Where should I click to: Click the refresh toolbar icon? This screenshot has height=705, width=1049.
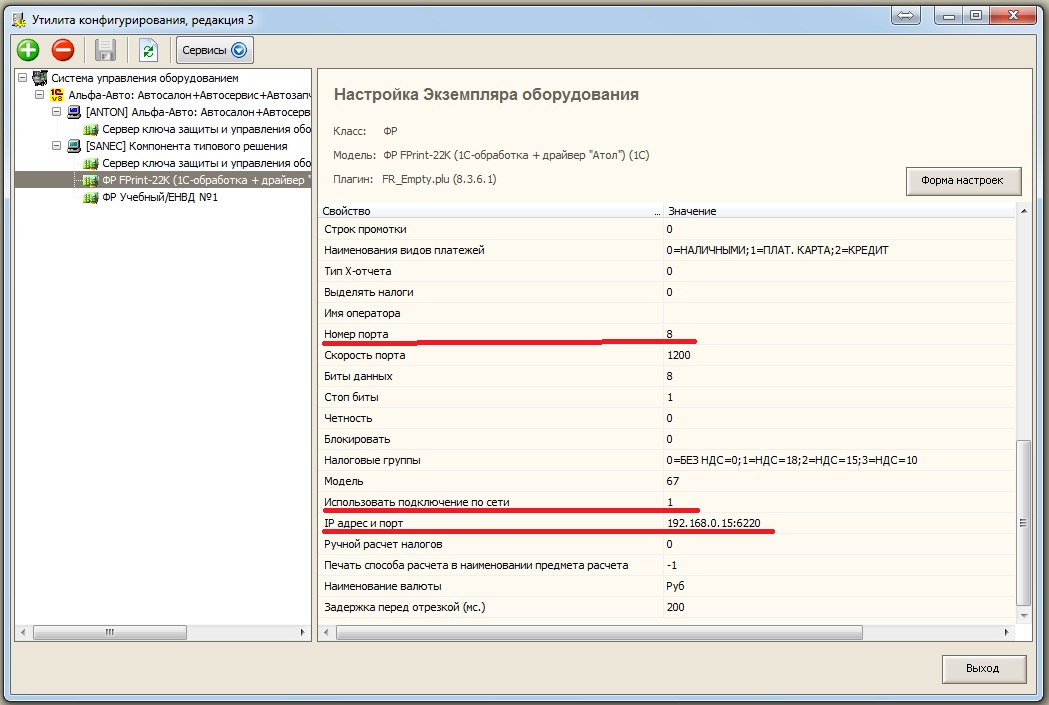[x=148, y=50]
